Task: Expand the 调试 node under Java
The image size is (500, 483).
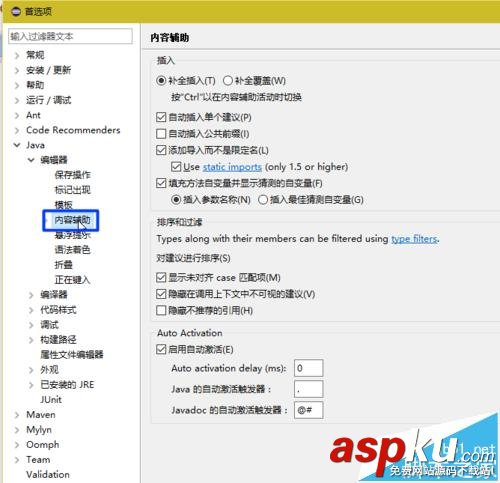Action: (31, 325)
